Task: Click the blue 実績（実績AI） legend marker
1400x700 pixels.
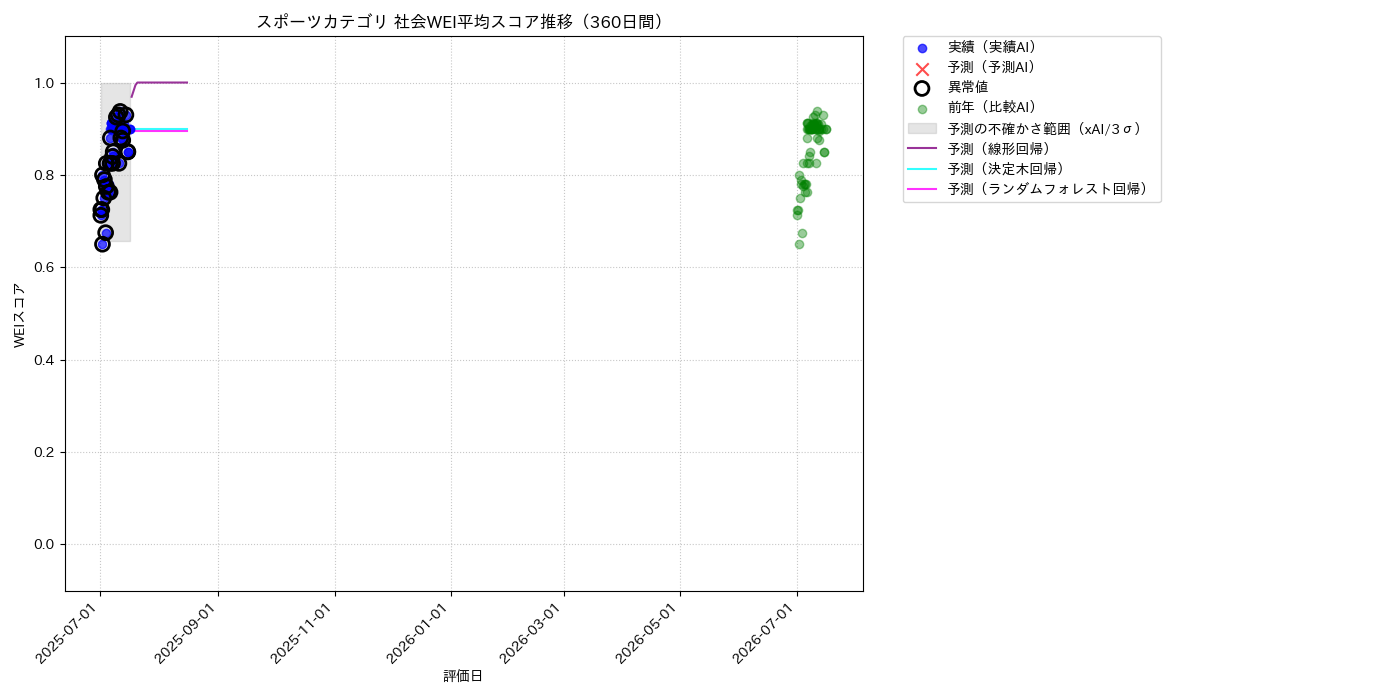Action: 922,48
